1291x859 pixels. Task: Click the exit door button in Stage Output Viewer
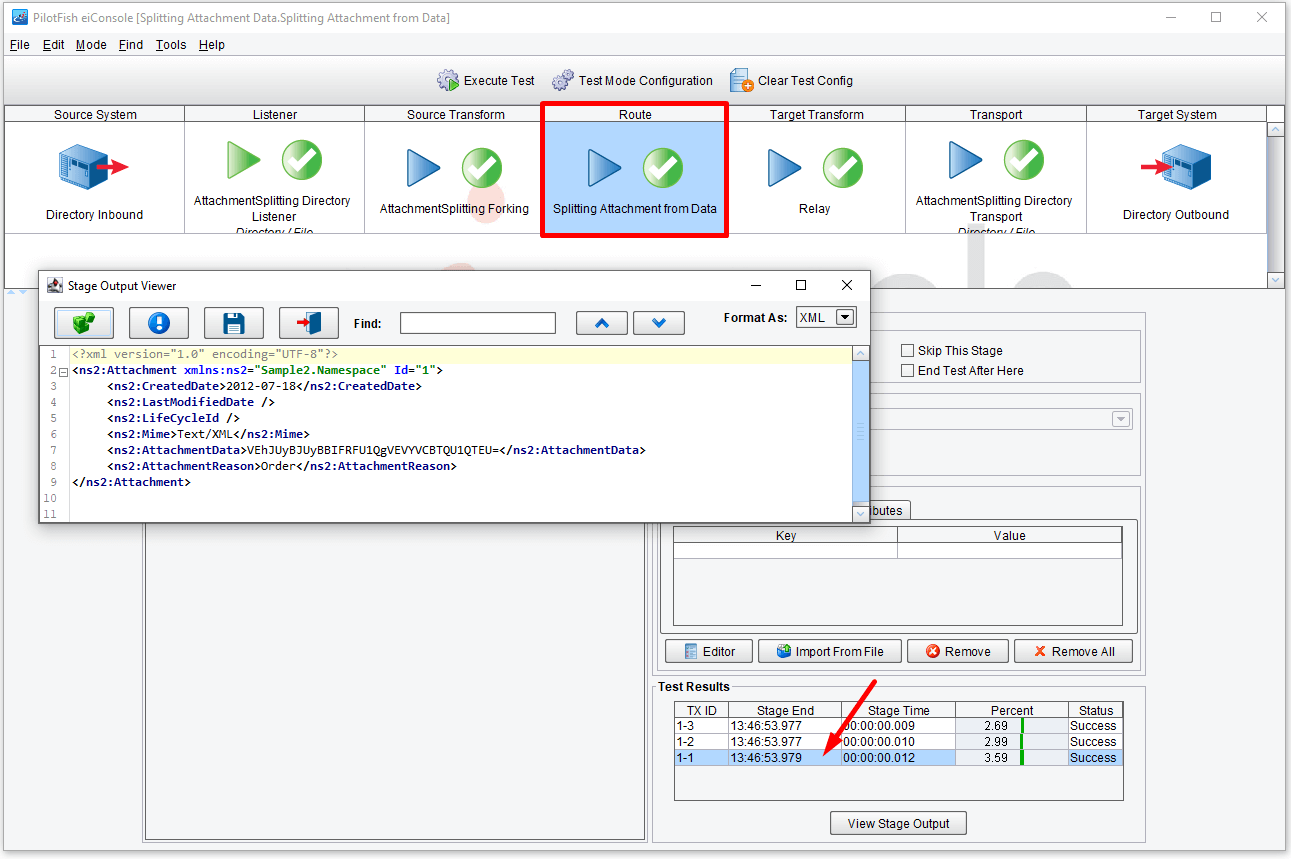(309, 323)
